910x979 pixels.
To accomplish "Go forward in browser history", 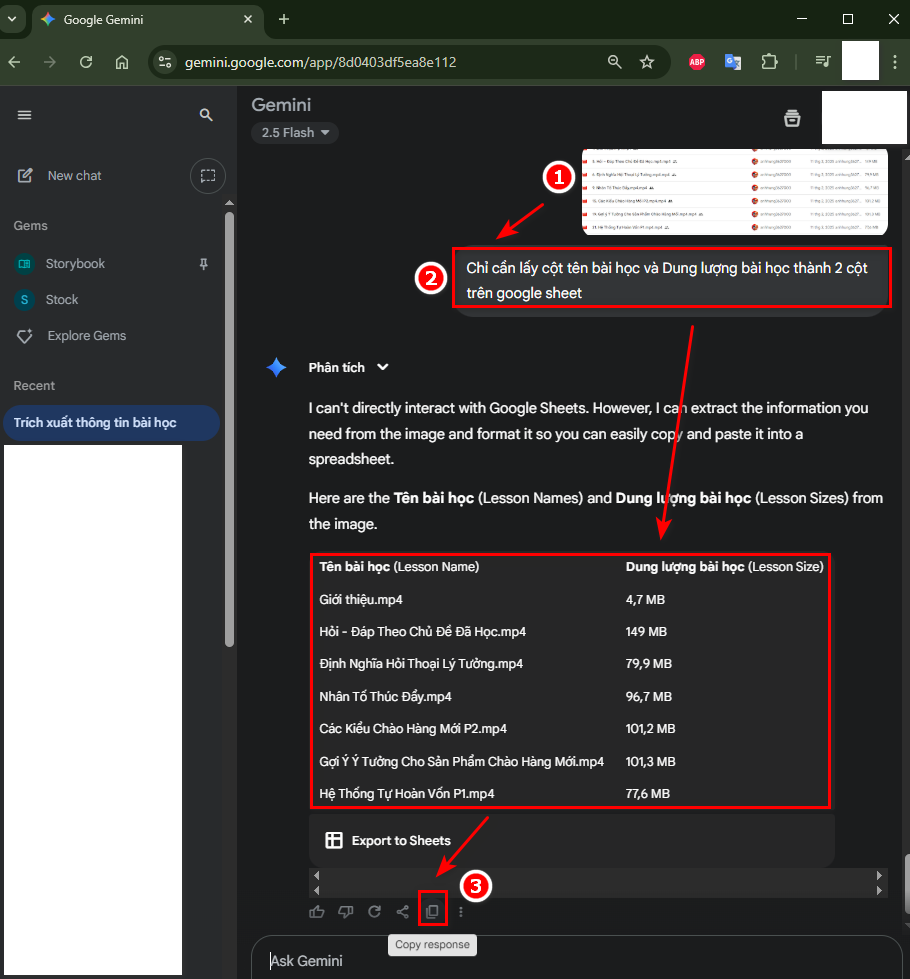I will (50, 62).
